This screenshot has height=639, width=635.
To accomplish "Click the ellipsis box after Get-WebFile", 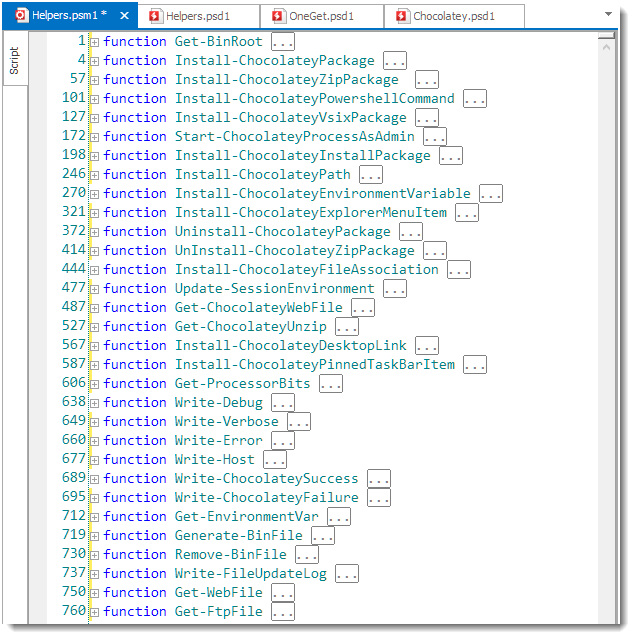I will coord(283,593).
